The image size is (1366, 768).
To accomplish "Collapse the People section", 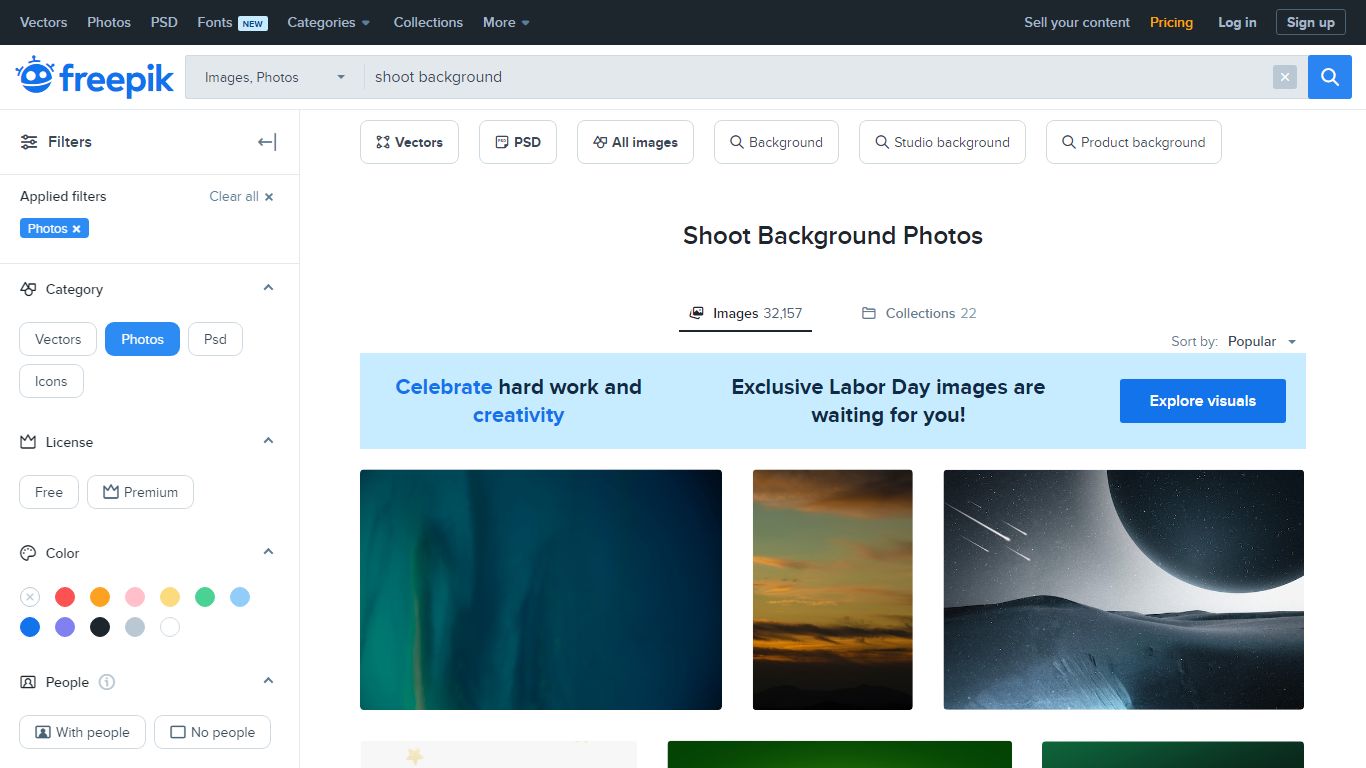I will point(268,681).
